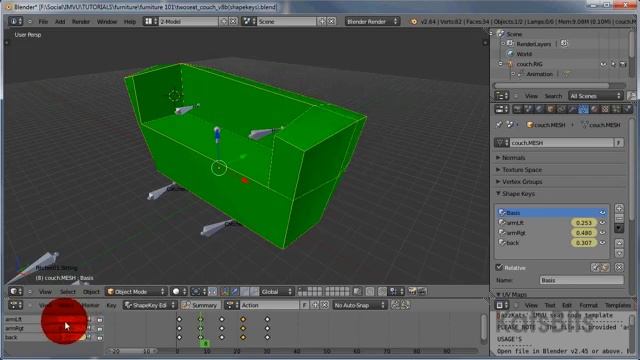Remove shape key with minus button
Viewport: 640px width, 360px height.
619,218
